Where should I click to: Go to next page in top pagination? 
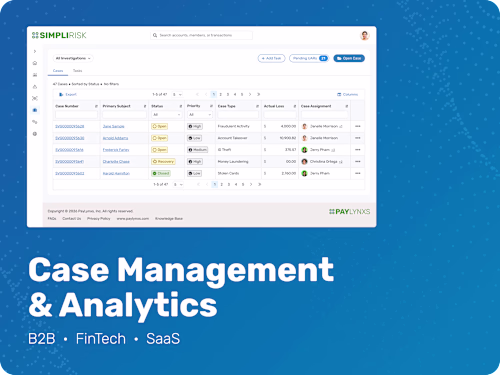pos(250,94)
